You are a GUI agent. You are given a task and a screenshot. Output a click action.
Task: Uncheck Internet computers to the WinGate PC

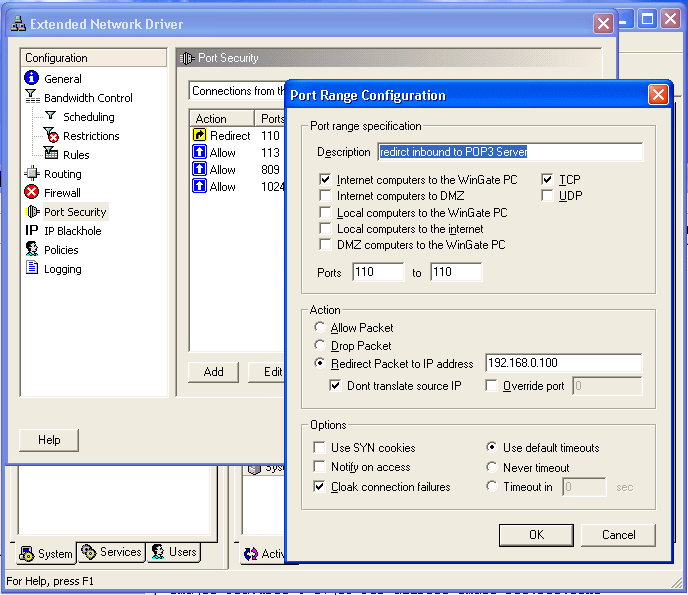pyautogui.click(x=325, y=179)
